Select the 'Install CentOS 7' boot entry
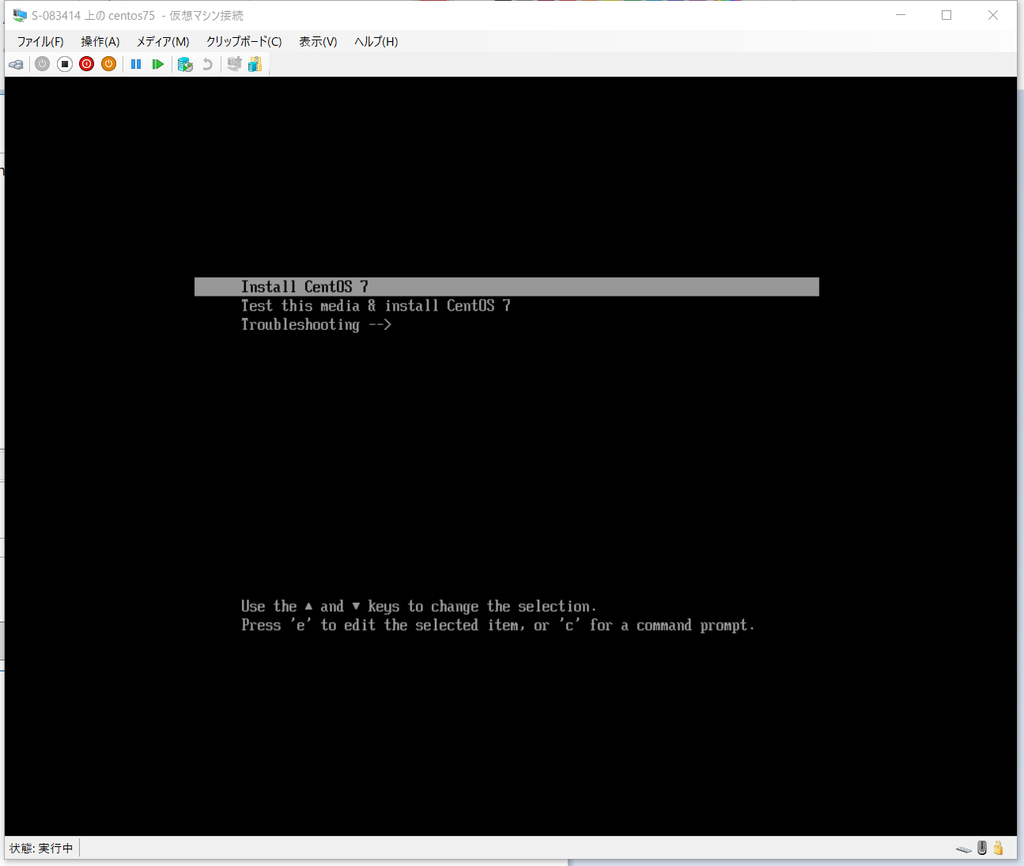The image size is (1024, 866). [x=507, y=287]
